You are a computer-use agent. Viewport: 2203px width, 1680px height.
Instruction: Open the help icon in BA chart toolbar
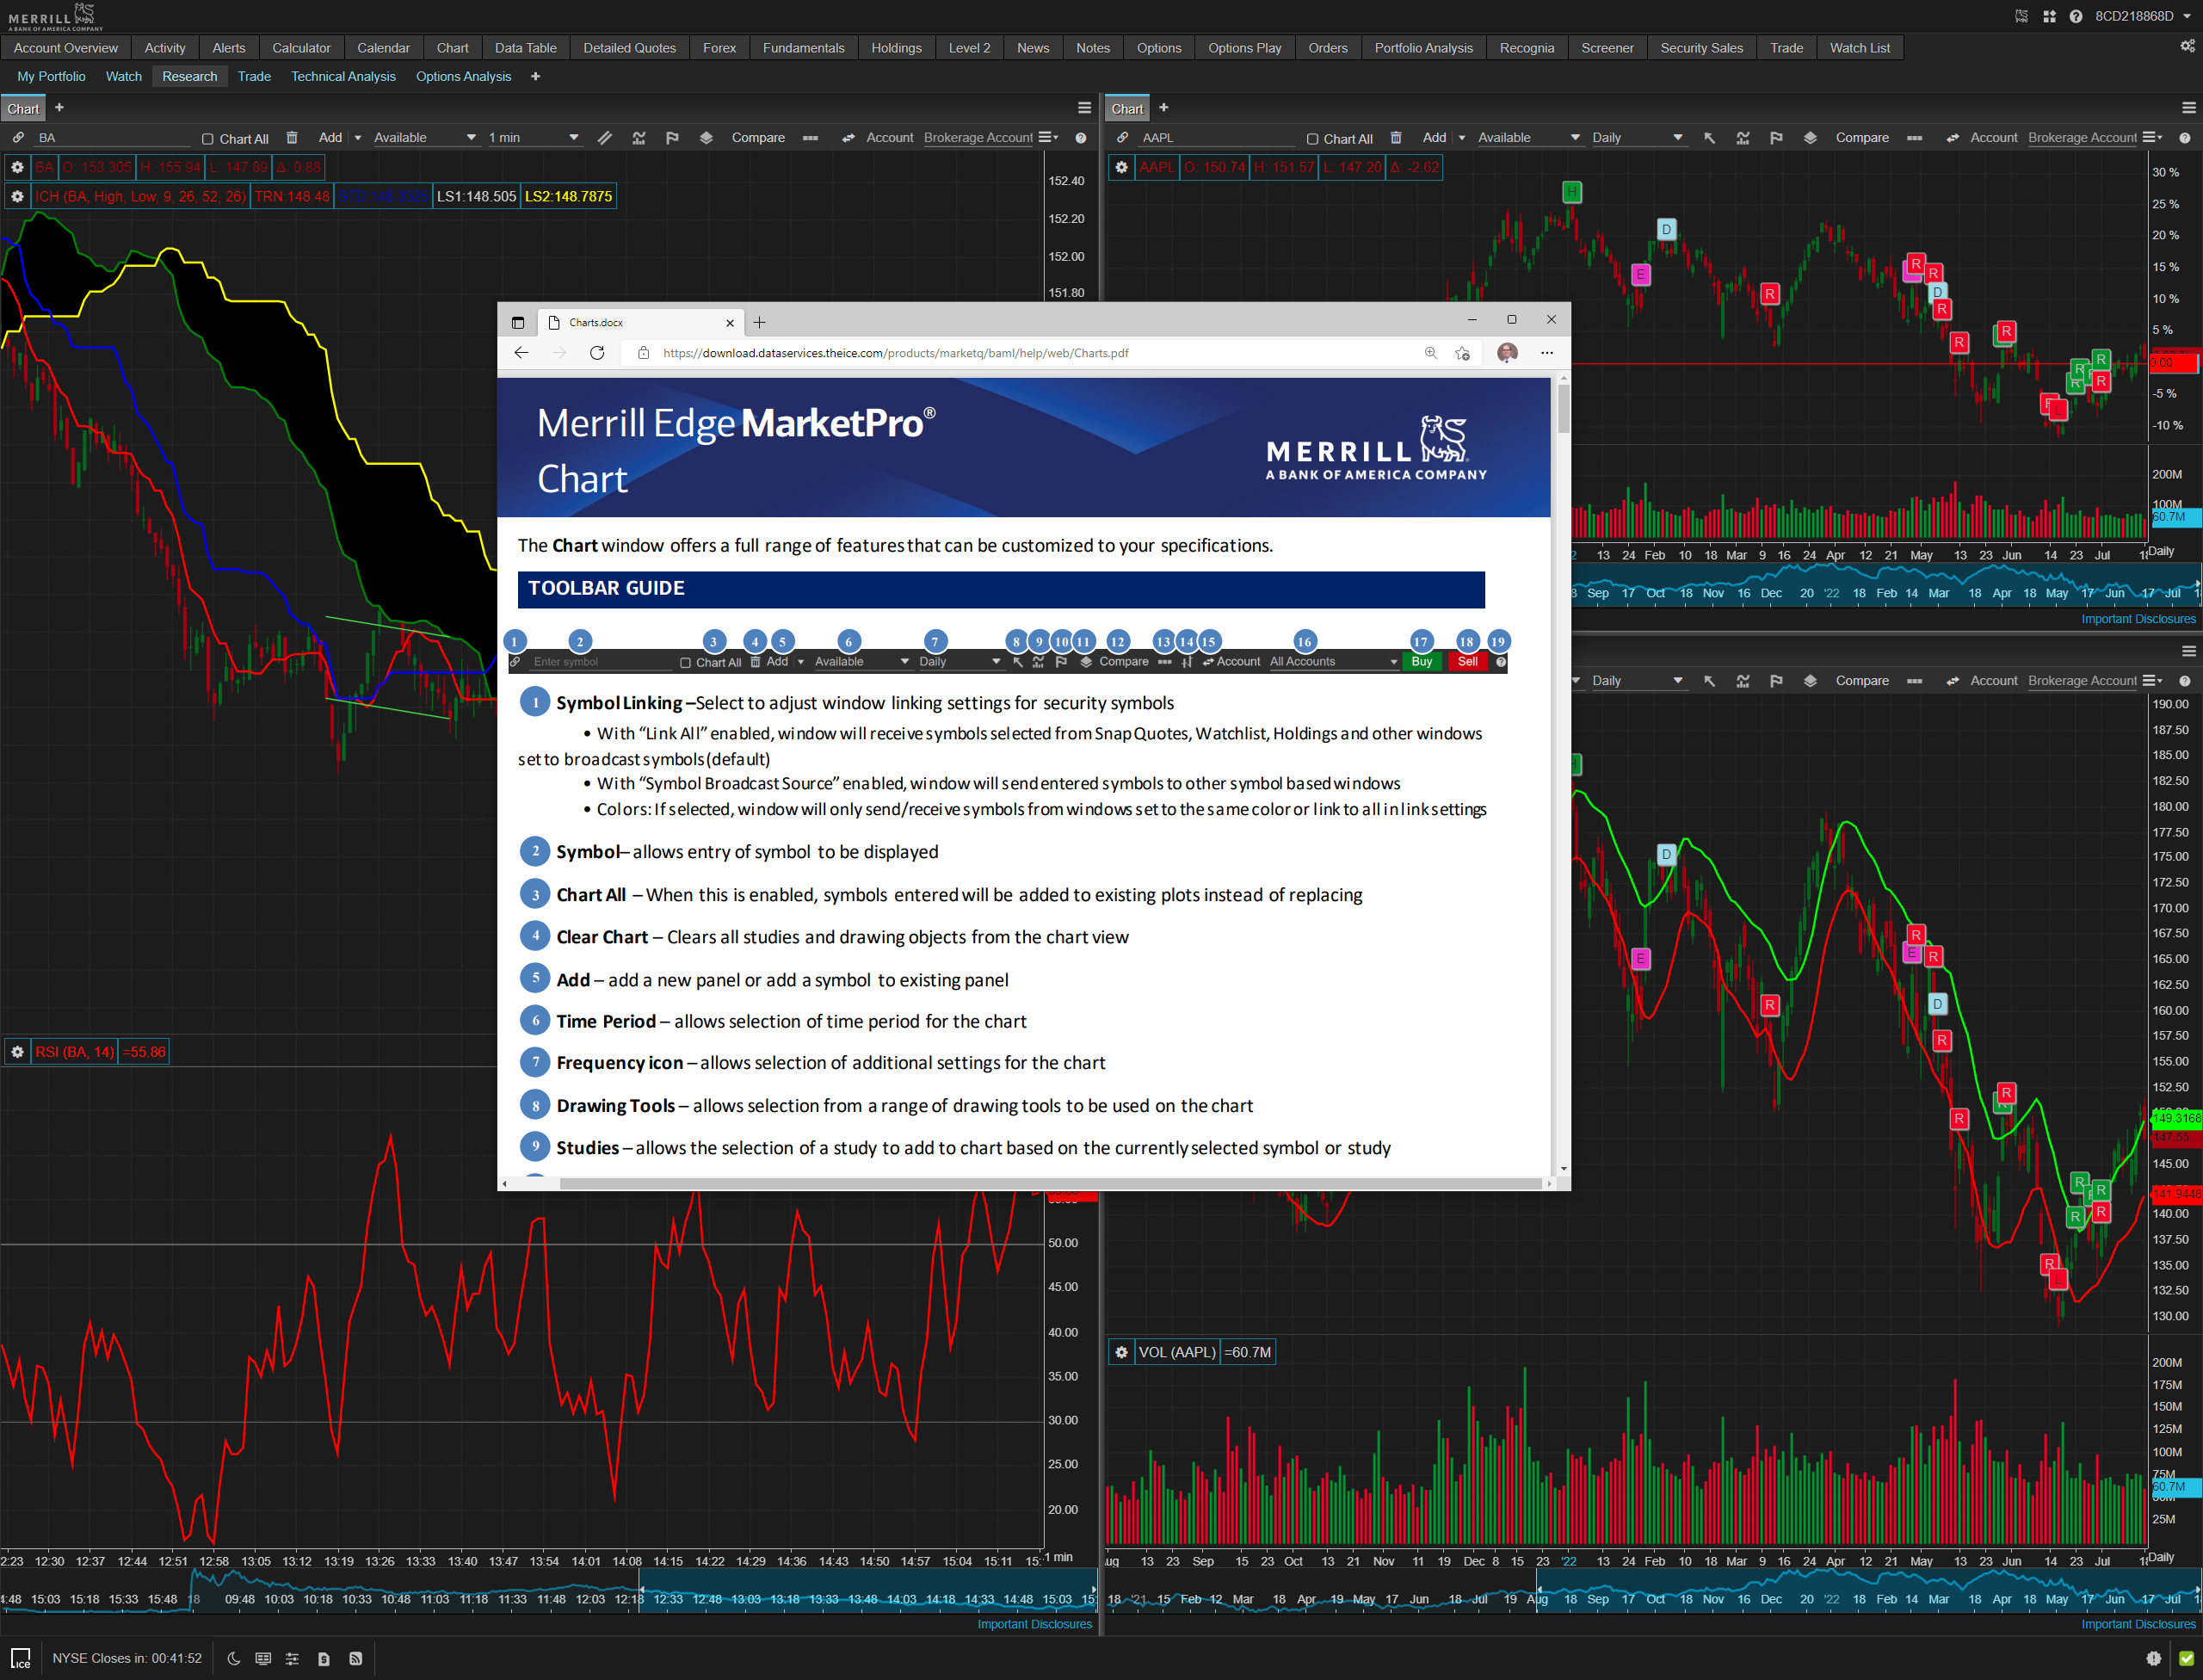(x=1081, y=138)
